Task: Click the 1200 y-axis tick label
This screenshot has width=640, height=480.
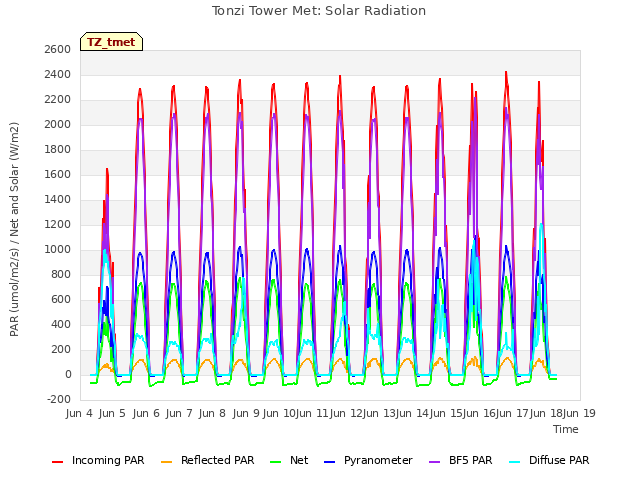Action: [58, 224]
